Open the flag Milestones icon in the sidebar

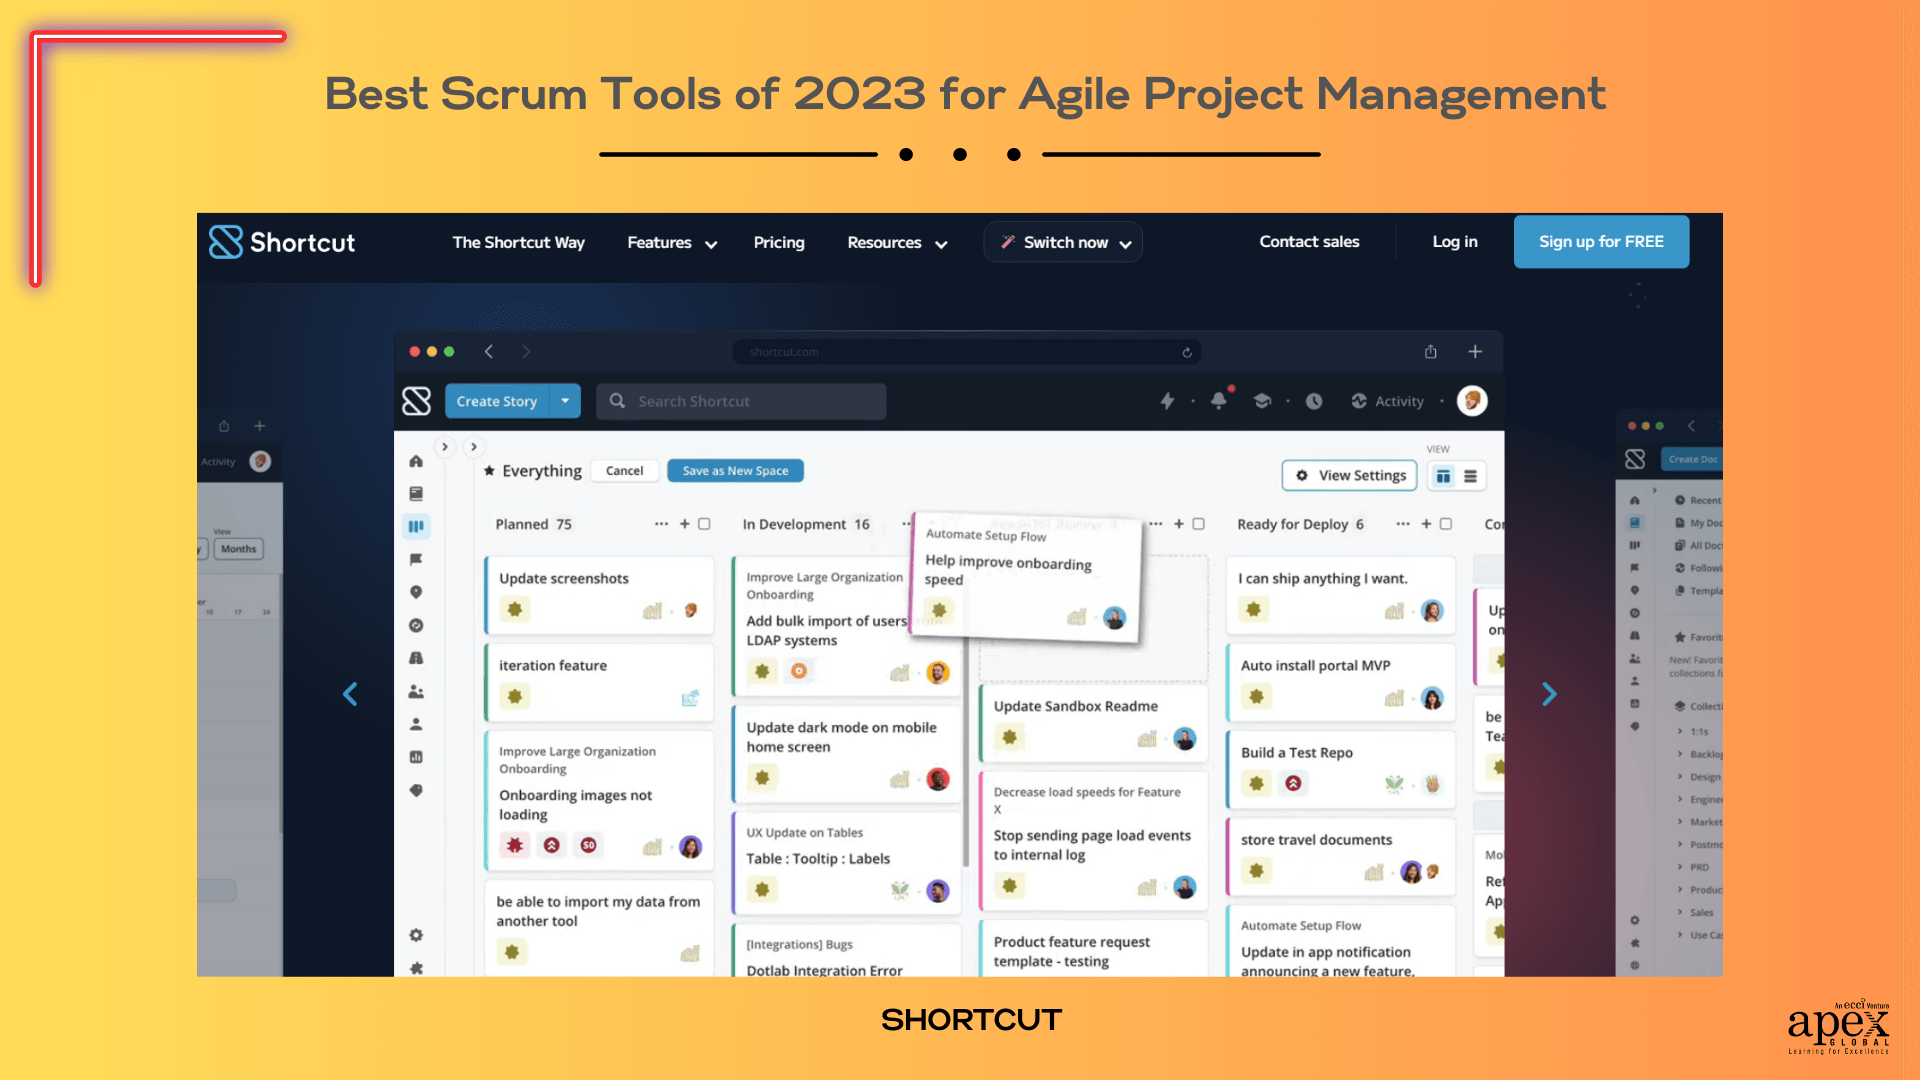point(416,560)
